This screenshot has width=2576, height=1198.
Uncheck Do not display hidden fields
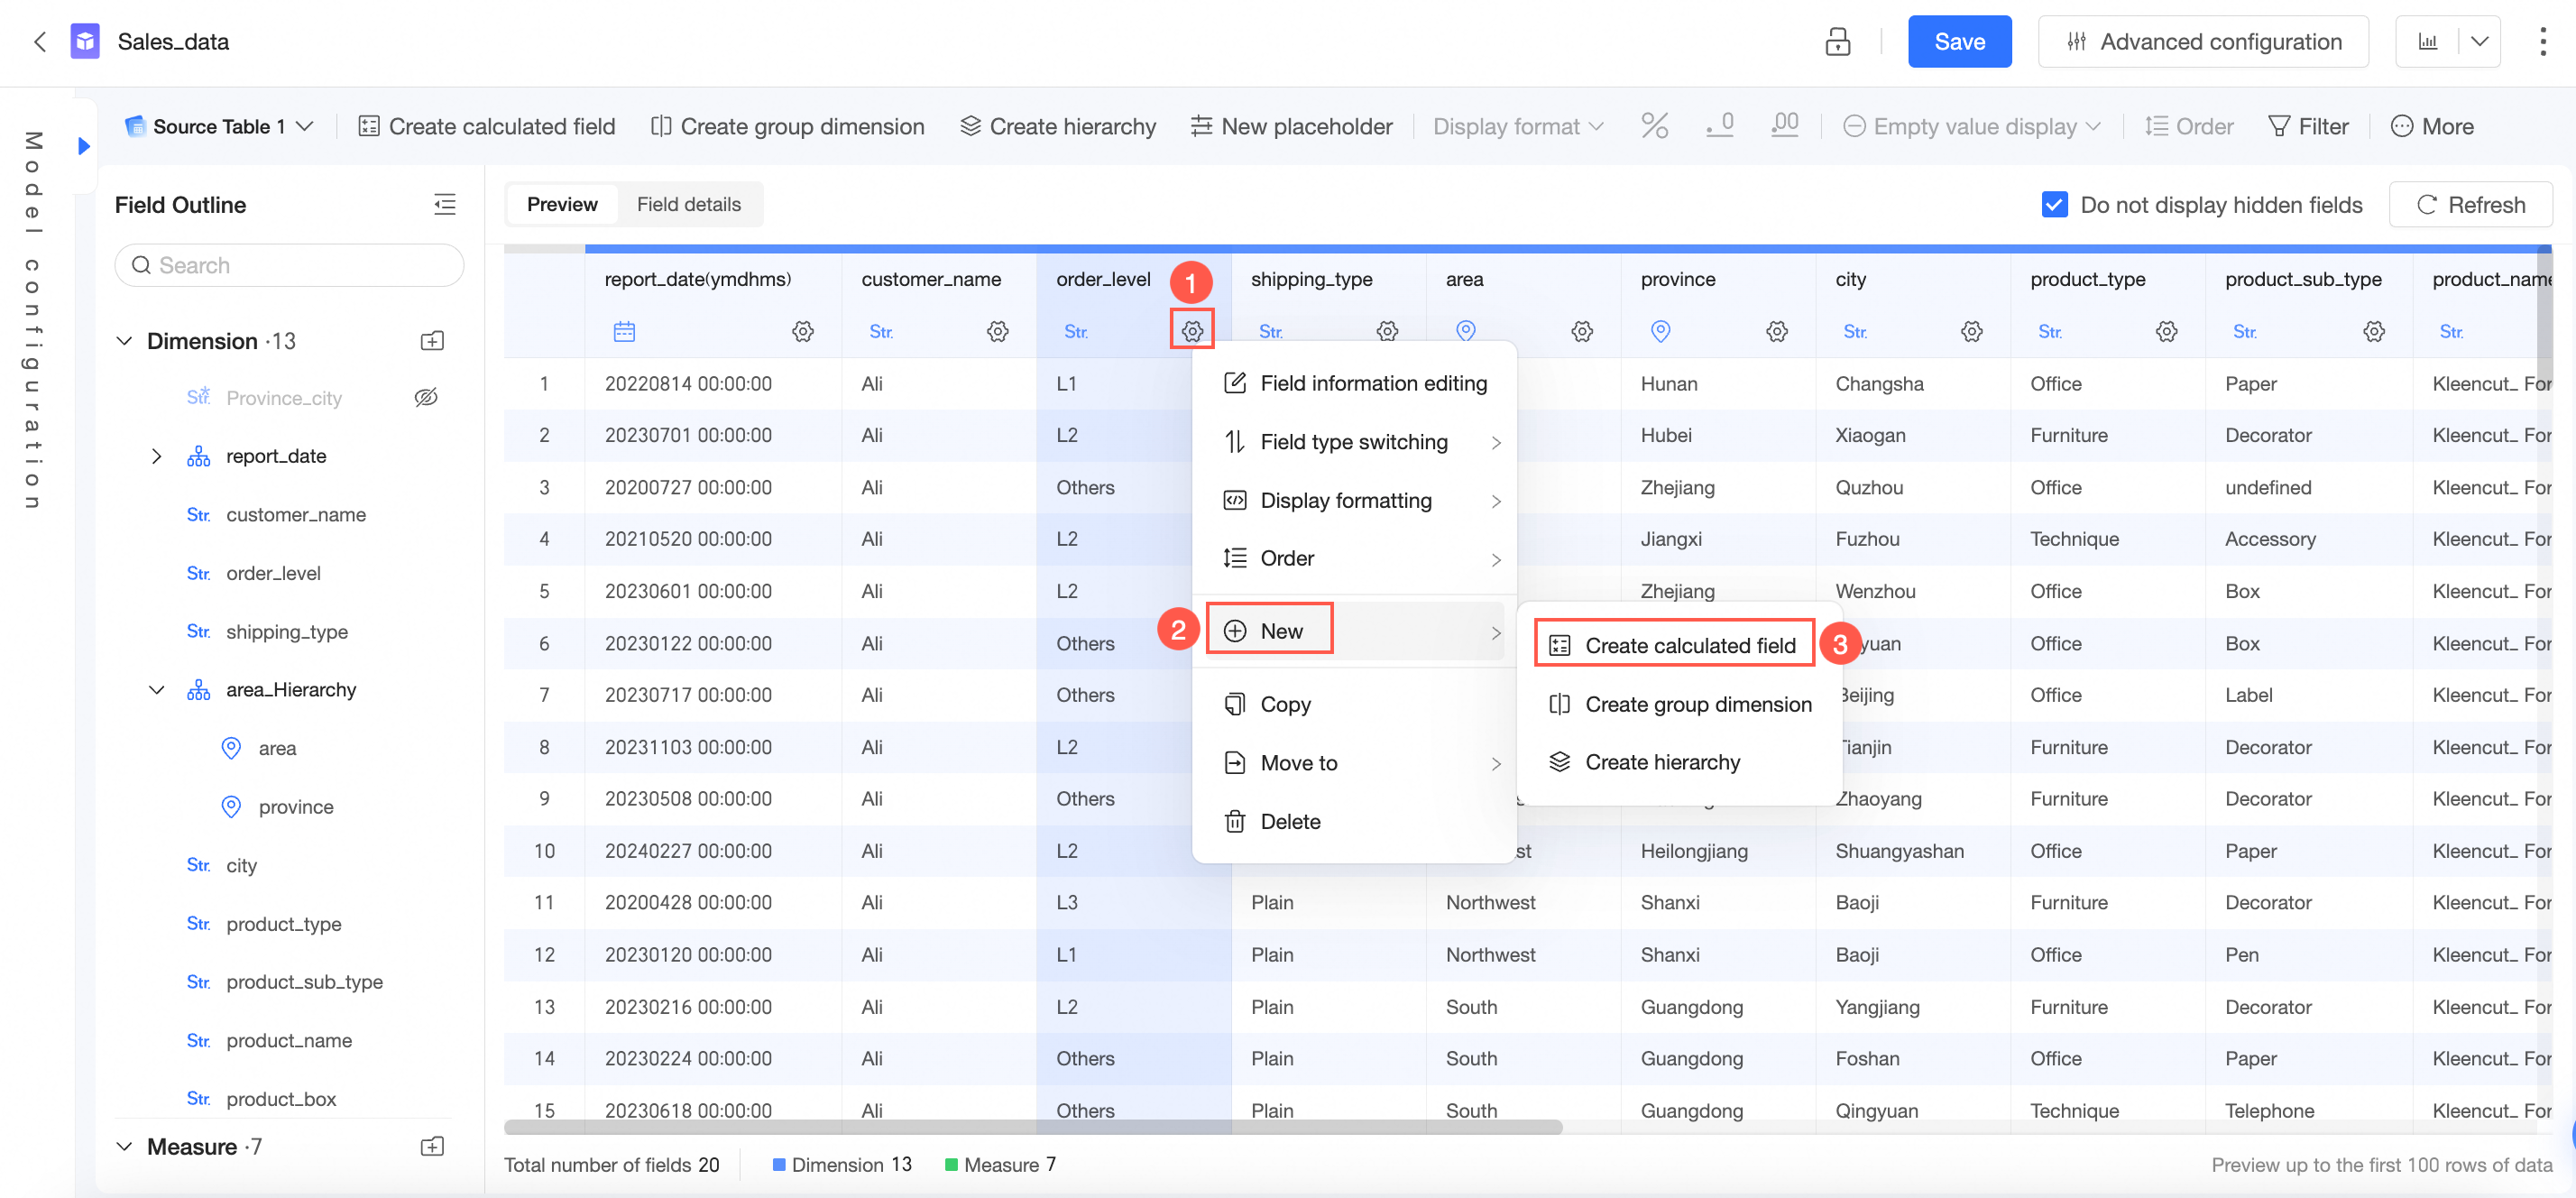[2054, 205]
